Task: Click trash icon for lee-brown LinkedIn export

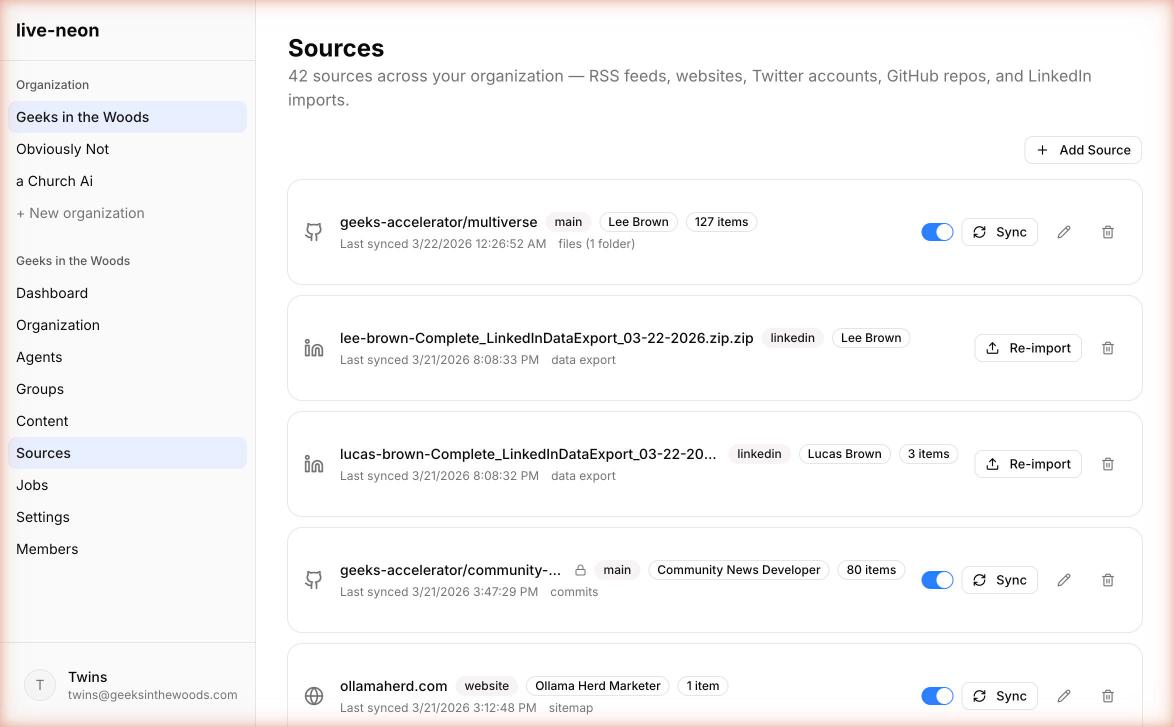Action: point(1108,348)
